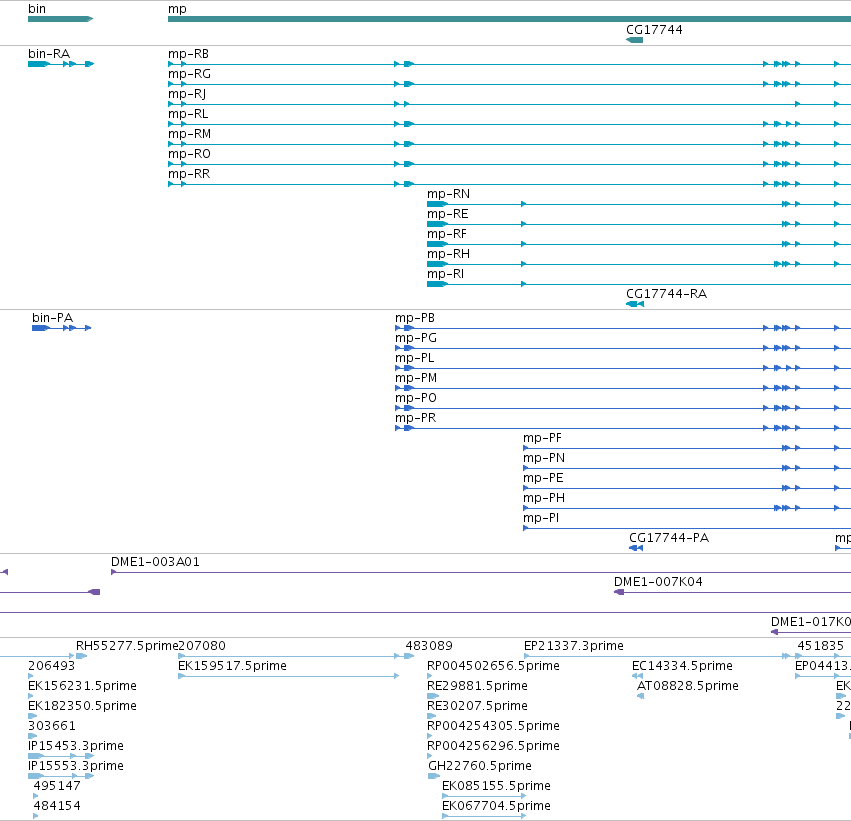Click EST GH22760.5prime

434,776
